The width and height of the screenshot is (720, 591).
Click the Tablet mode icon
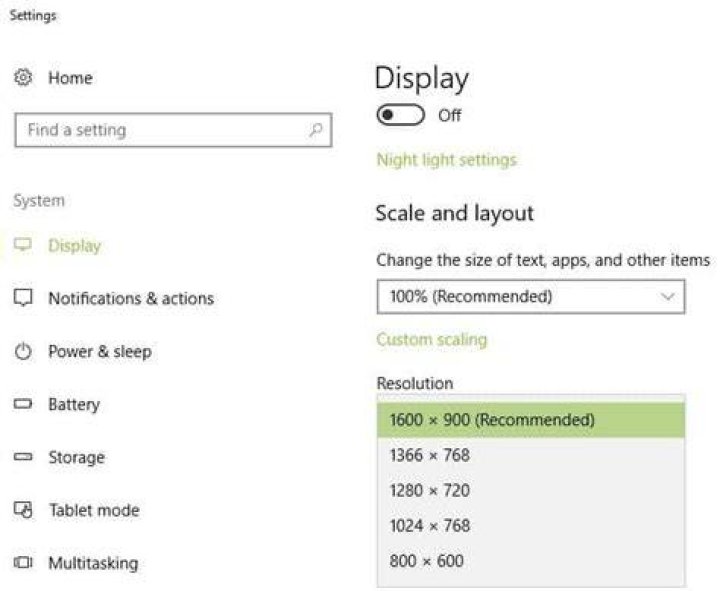pyautogui.click(x=23, y=510)
